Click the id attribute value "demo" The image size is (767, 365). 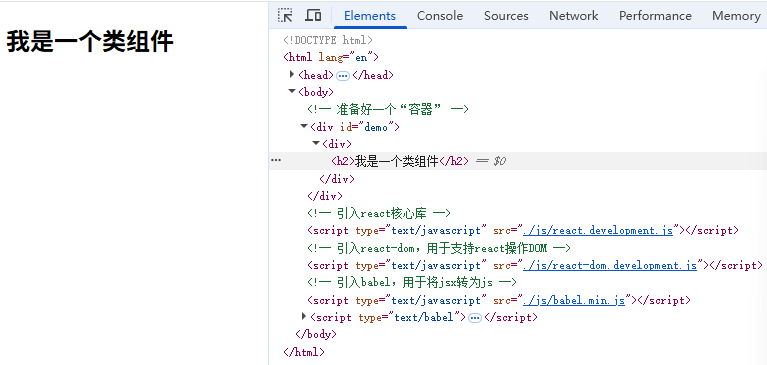tap(377, 127)
